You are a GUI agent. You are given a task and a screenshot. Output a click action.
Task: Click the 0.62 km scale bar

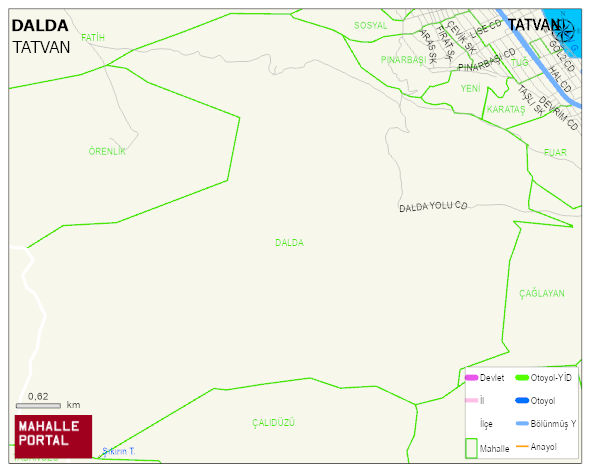click(38, 406)
